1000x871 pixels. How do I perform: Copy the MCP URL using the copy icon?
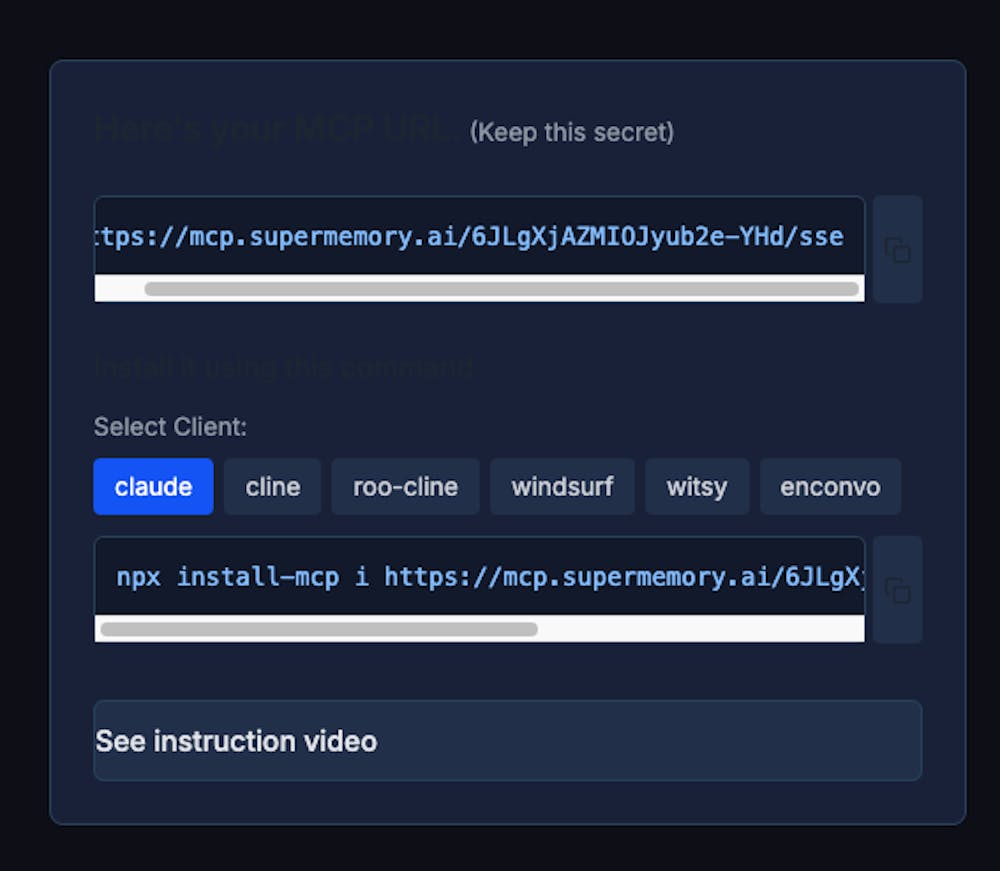[897, 249]
